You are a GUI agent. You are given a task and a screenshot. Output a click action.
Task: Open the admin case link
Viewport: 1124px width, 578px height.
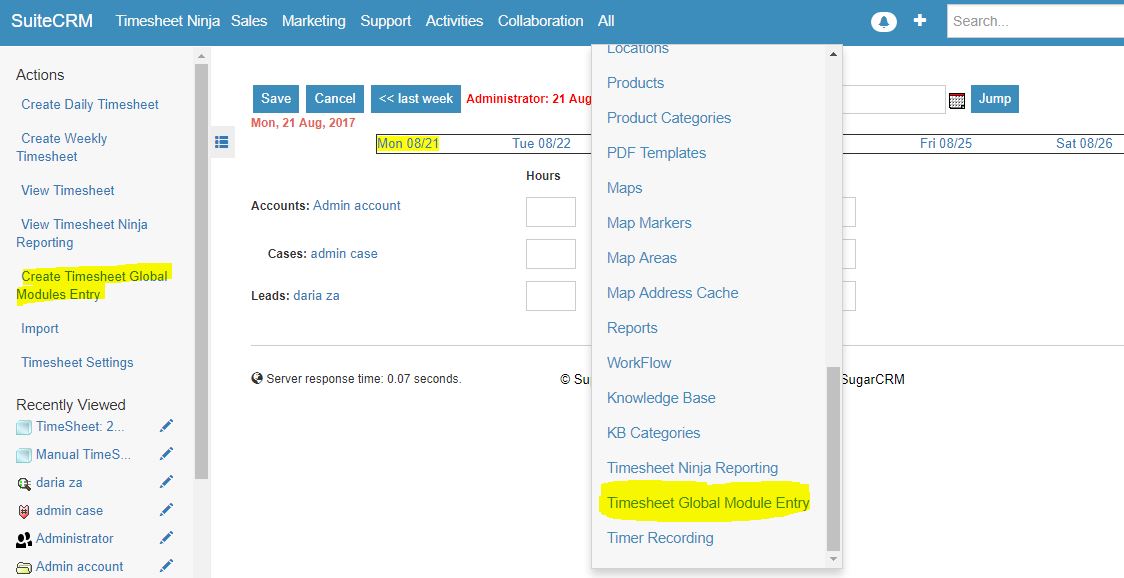[x=344, y=254]
